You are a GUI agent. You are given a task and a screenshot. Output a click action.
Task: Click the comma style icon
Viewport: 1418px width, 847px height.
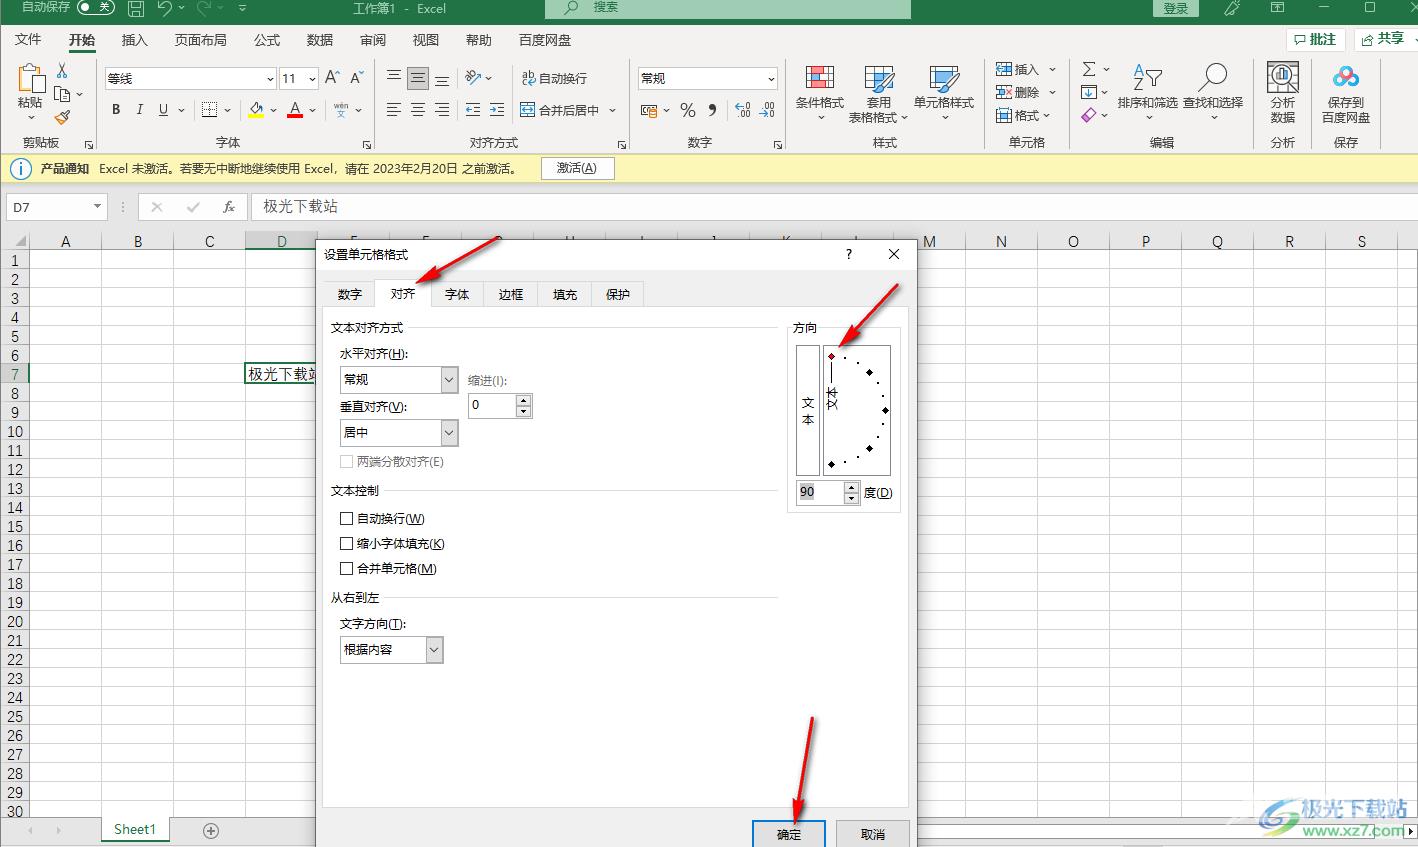pos(712,110)
